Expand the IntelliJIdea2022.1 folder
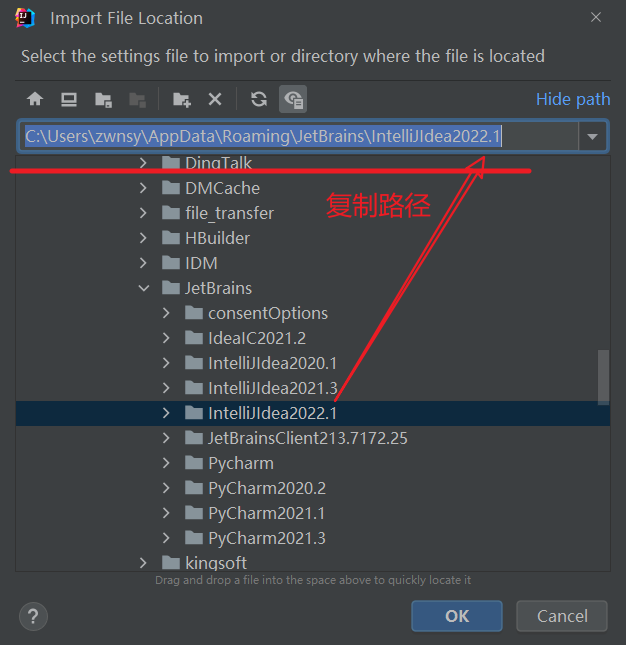626x645 pixels. click(167, 413)
